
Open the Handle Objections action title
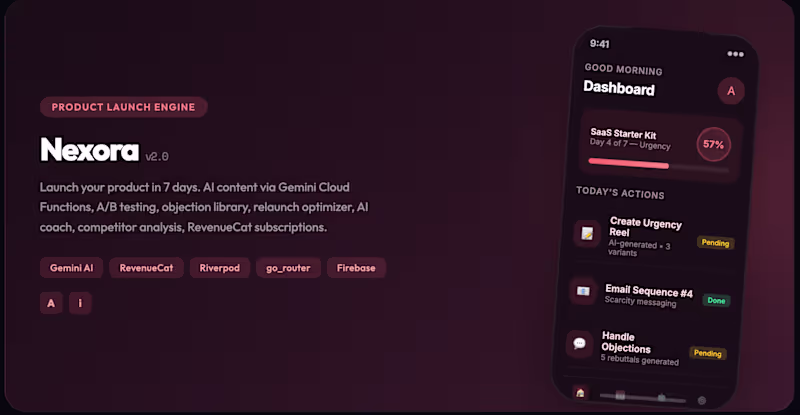(626, 342)
